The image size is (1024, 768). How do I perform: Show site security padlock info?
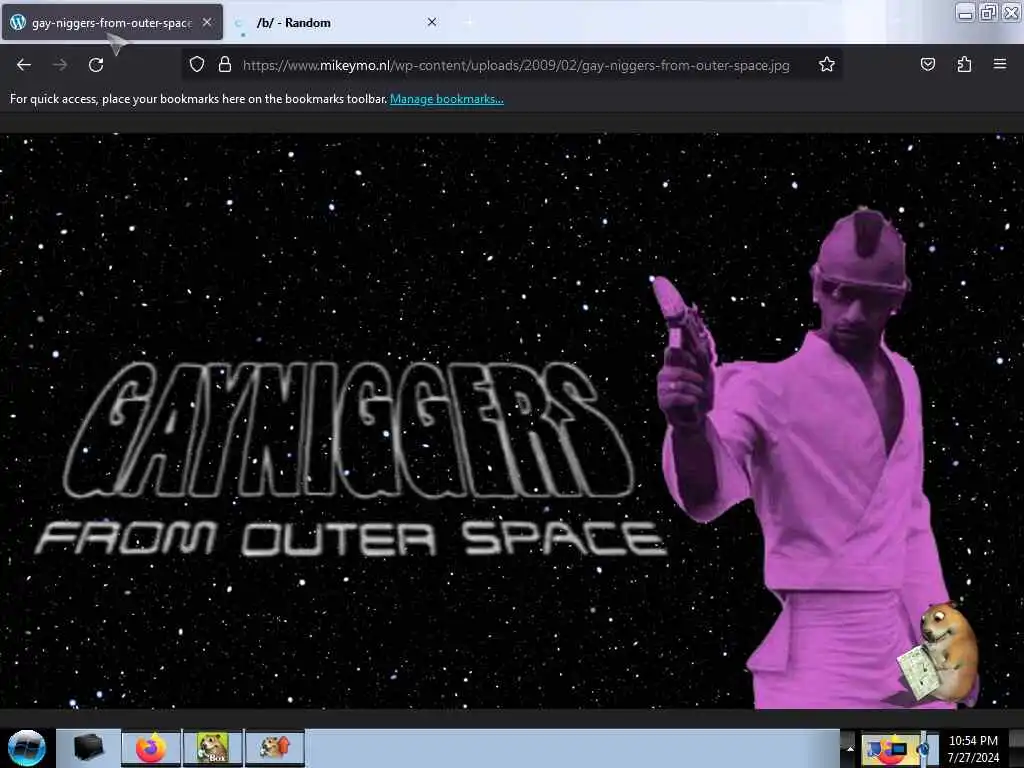pos(225,65)
